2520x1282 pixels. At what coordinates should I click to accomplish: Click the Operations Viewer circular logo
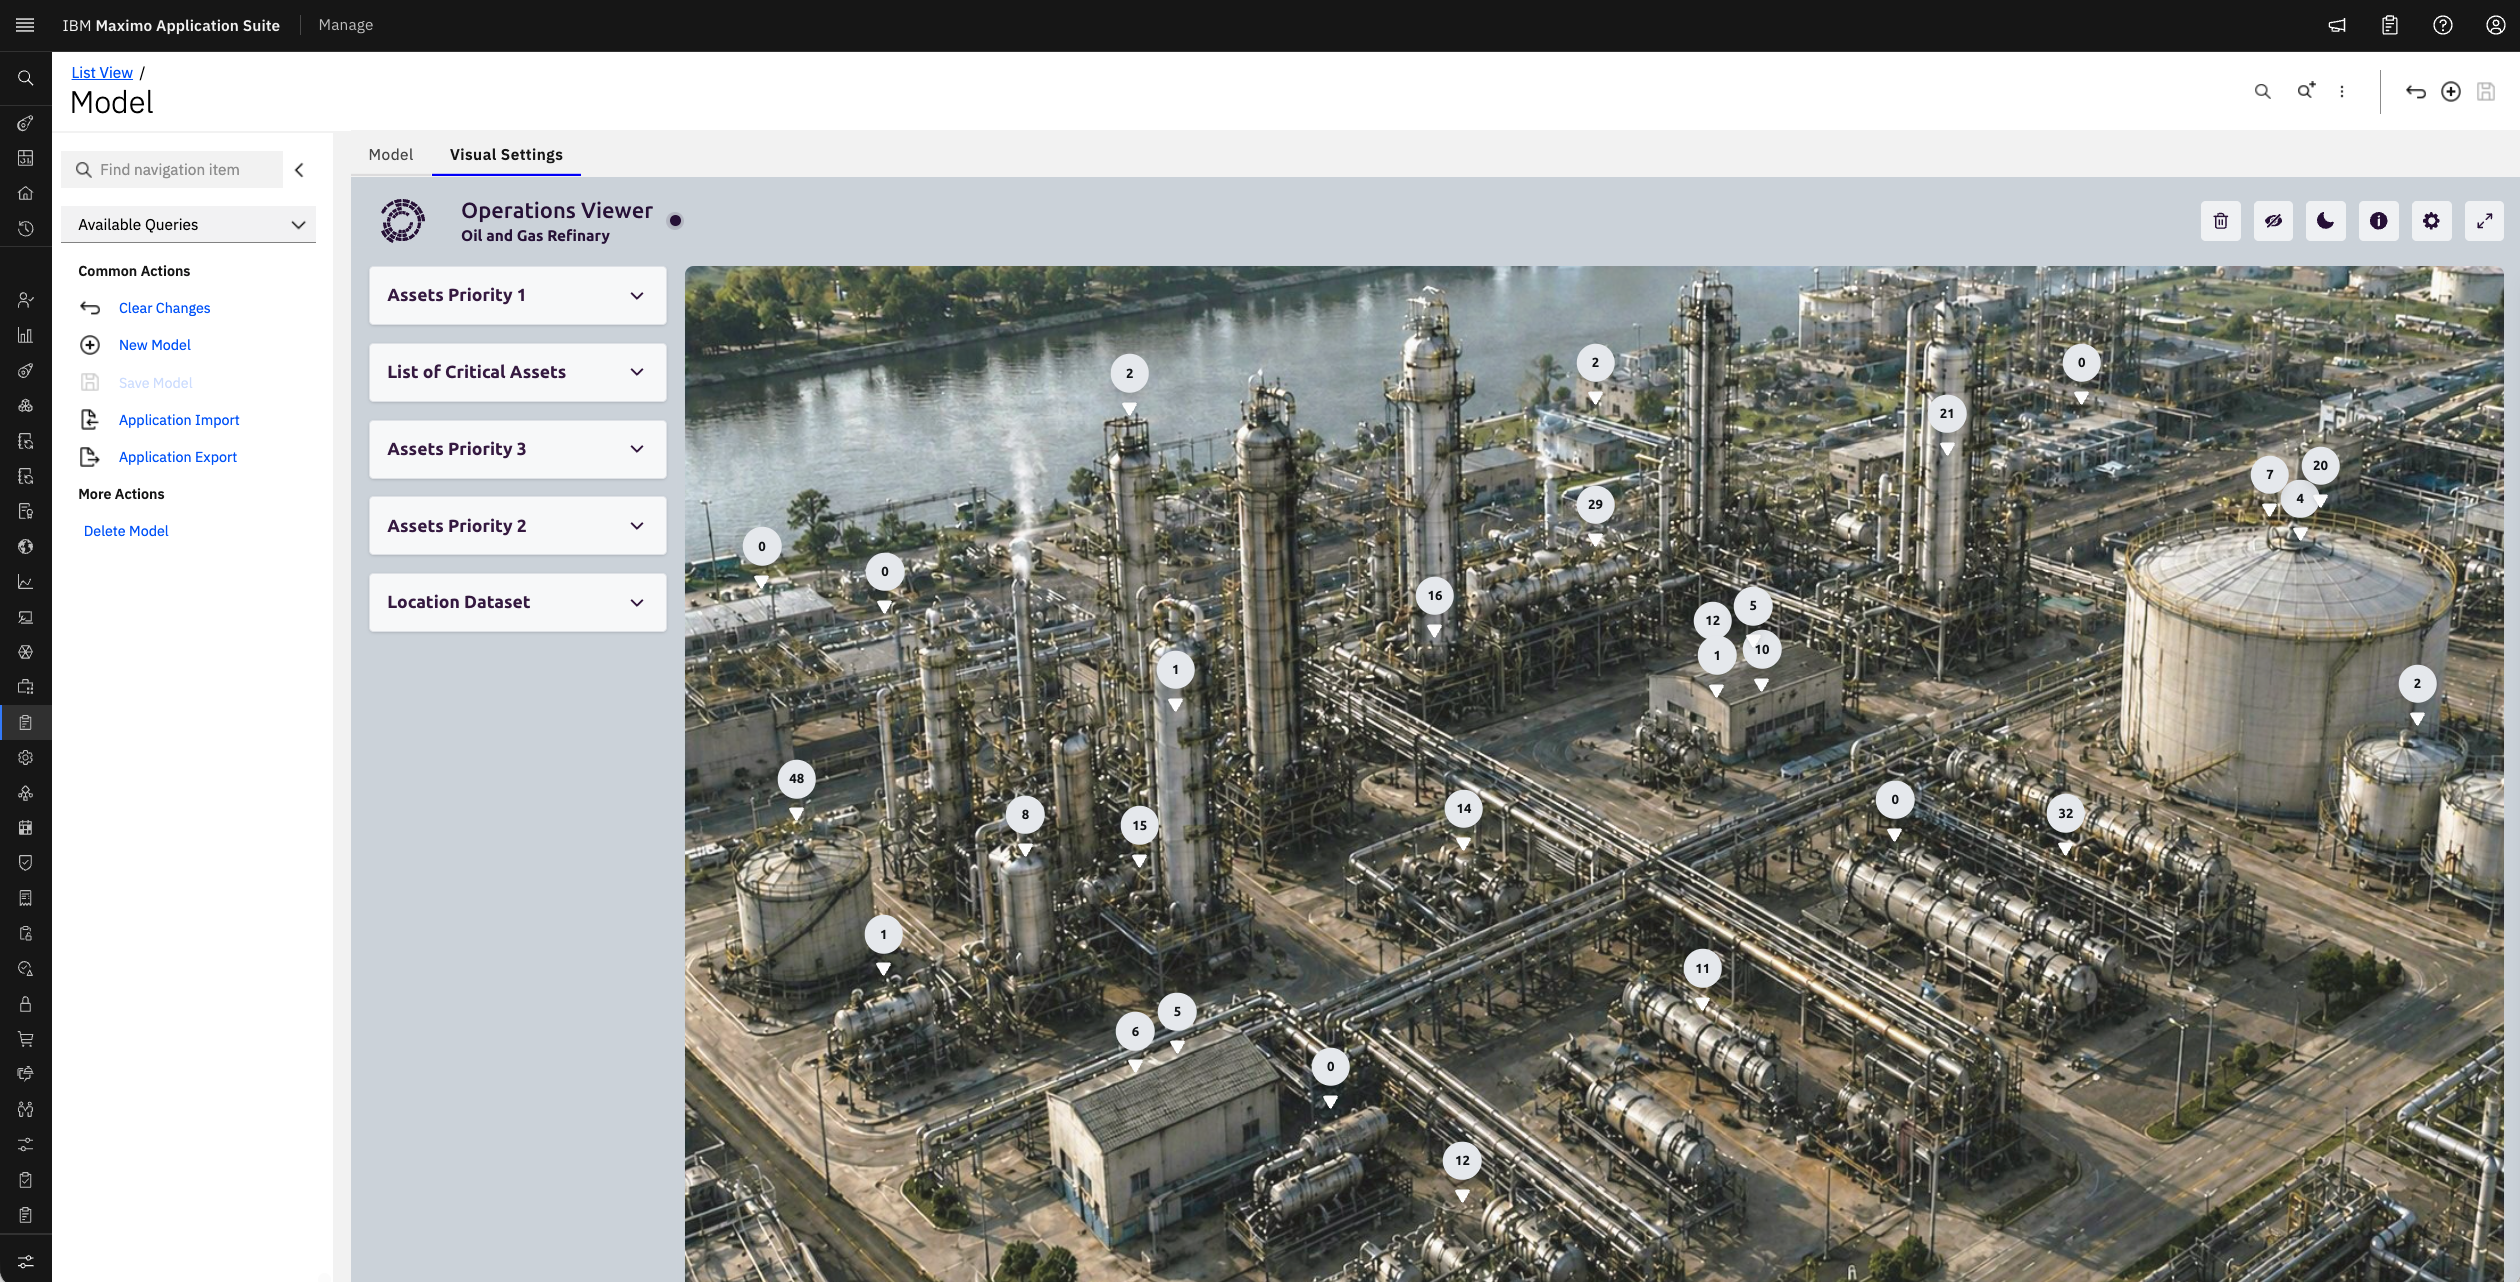tap(403, 220)
